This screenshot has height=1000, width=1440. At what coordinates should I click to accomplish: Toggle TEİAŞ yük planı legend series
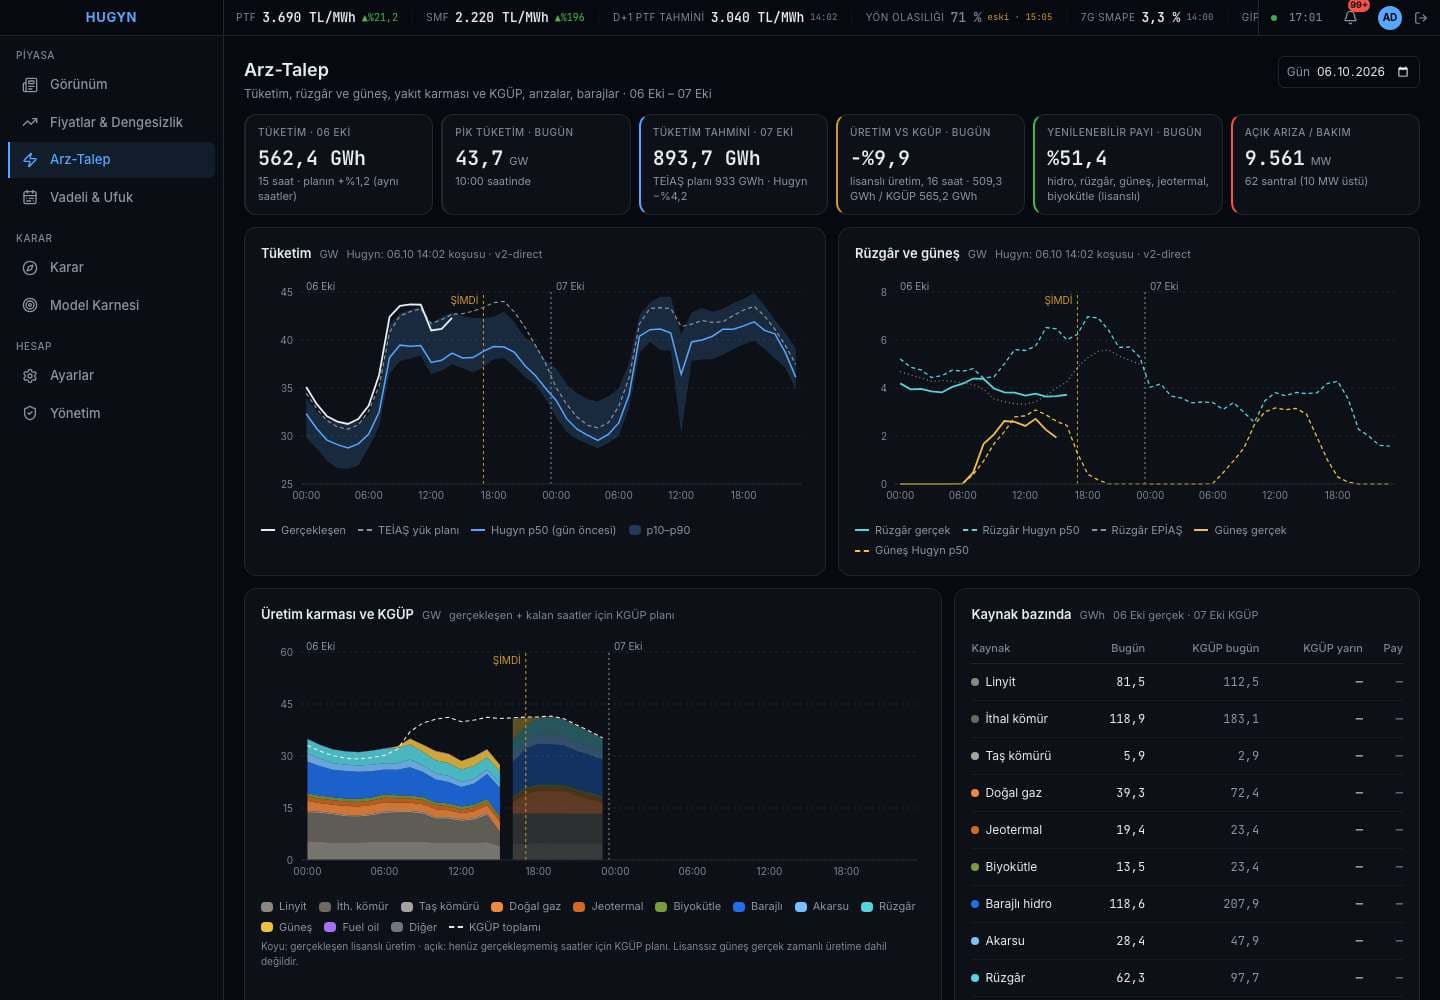[408, 531]
